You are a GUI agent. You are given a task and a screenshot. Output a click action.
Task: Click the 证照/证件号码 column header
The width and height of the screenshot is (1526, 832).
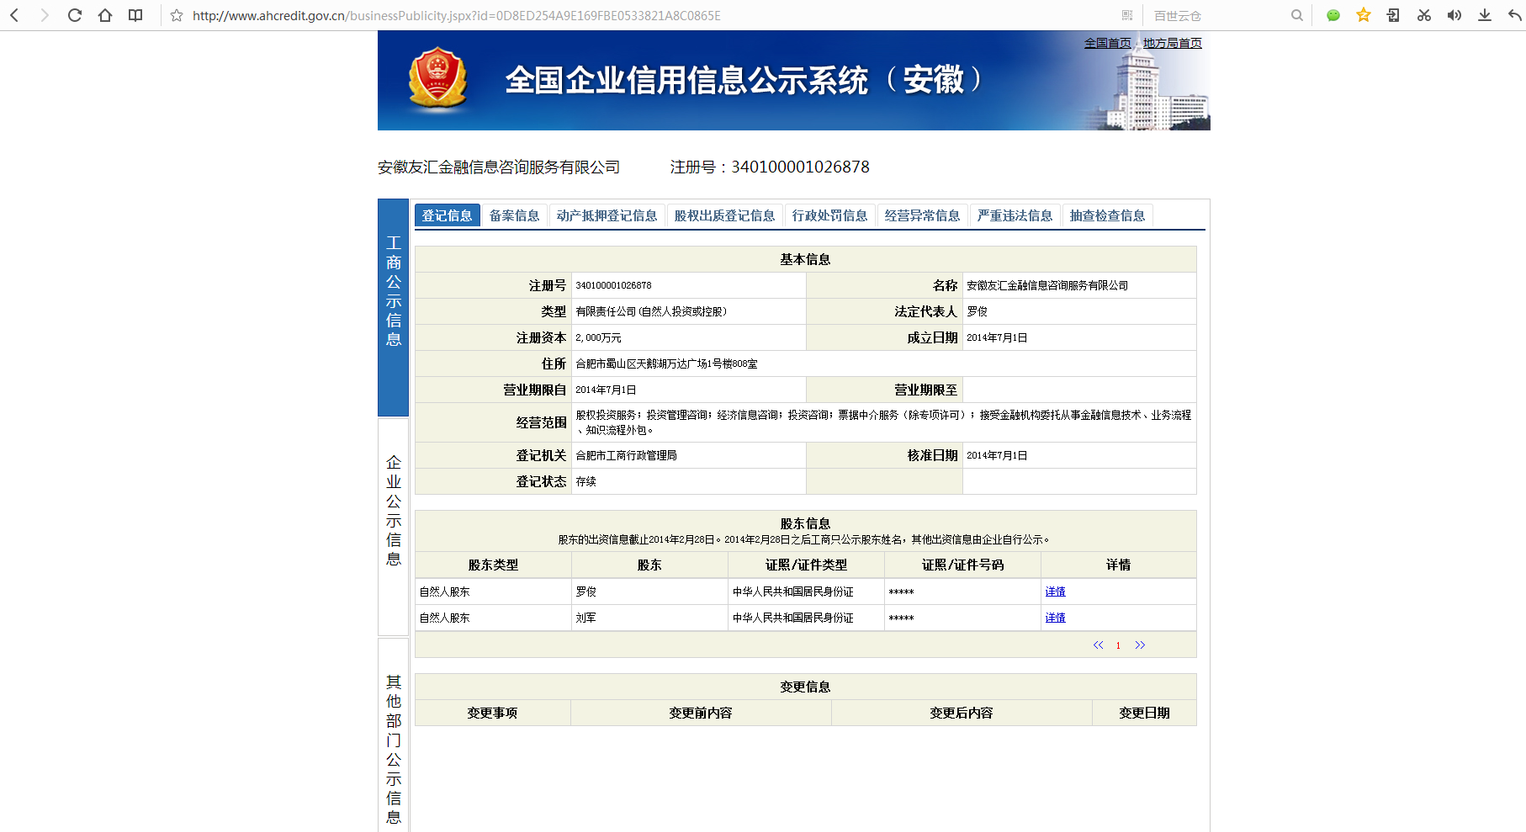pyautogui.click(x=963, y=565)
